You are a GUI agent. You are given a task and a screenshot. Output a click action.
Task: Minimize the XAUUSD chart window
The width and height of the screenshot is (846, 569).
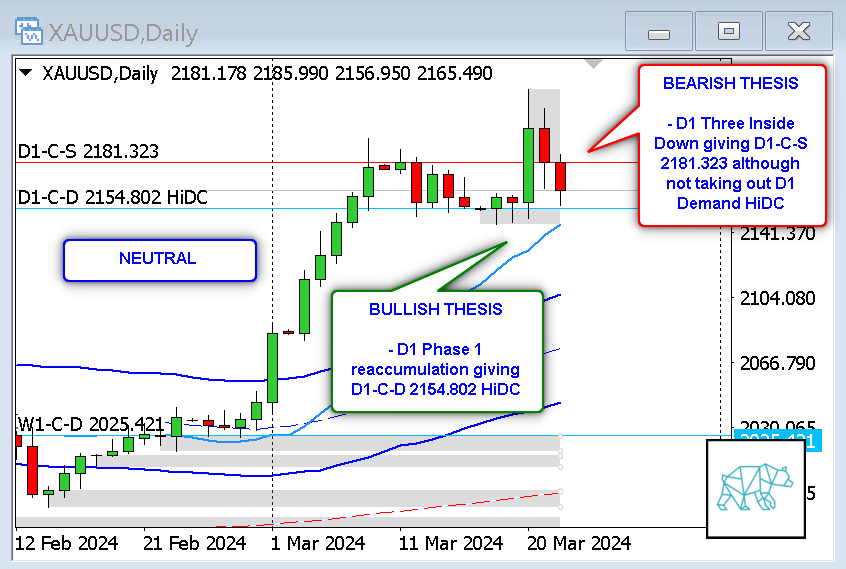[x=658, y=32]
